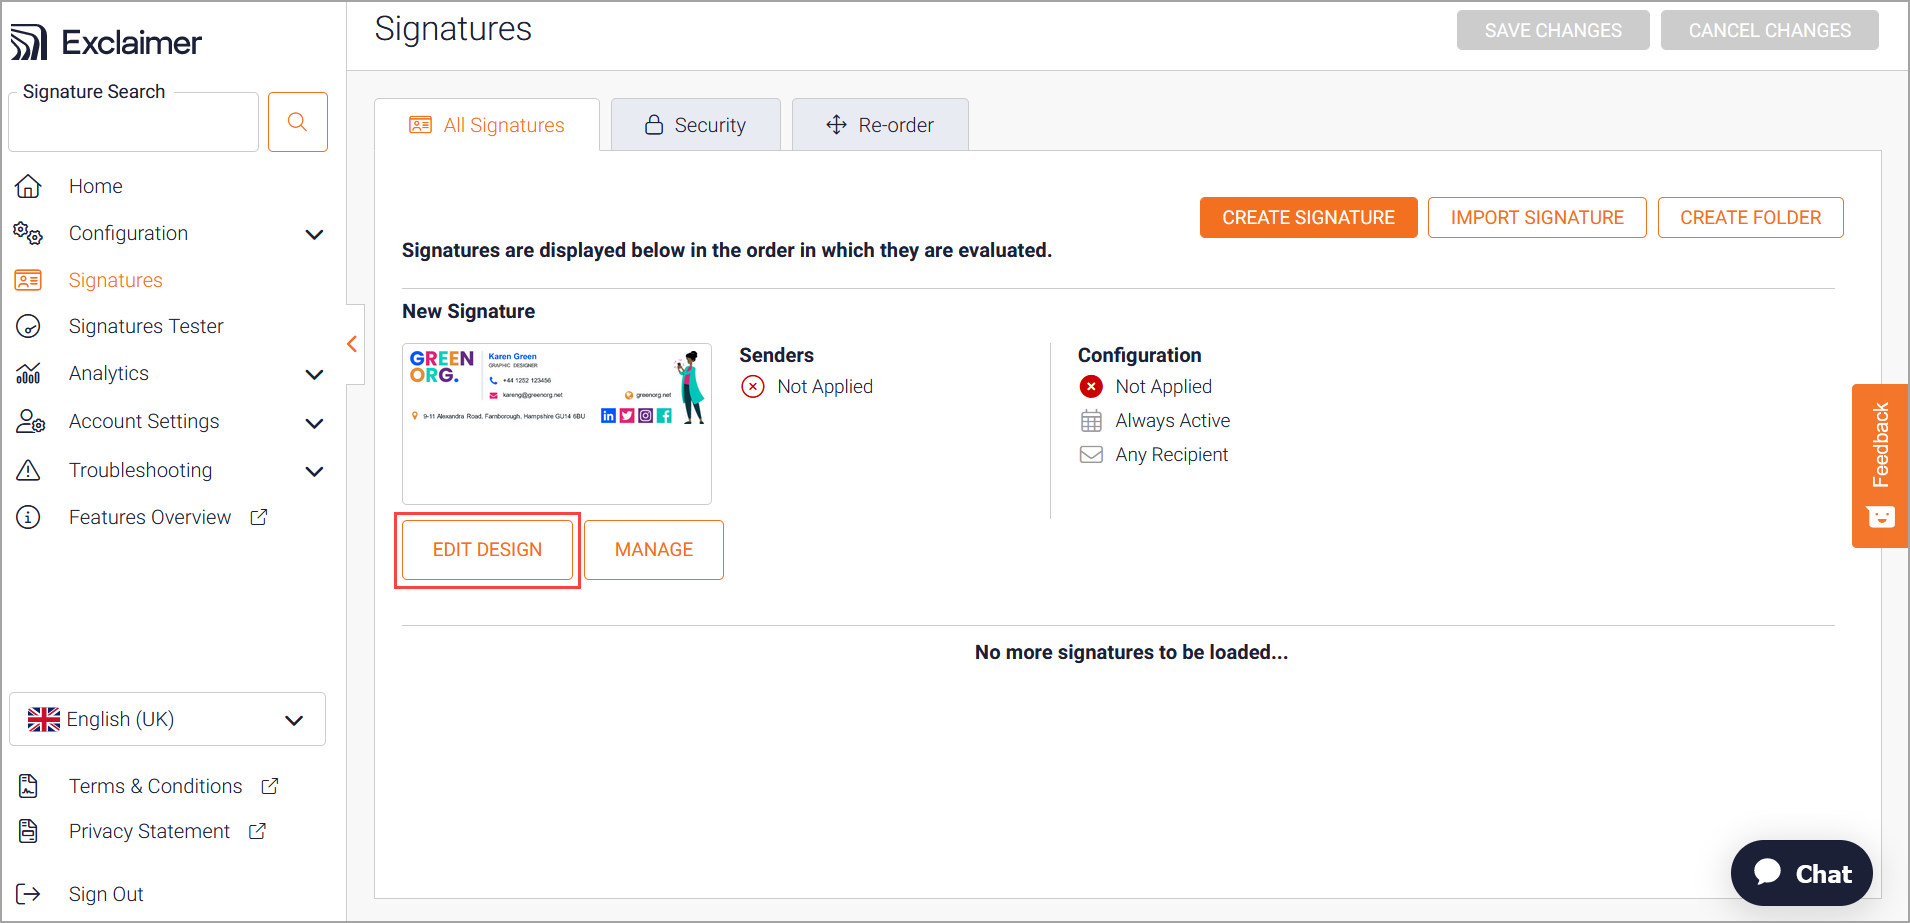Screen dimensions: 1910x923
Task: Open the Chat bubble widget
Action: point(1801,873)
